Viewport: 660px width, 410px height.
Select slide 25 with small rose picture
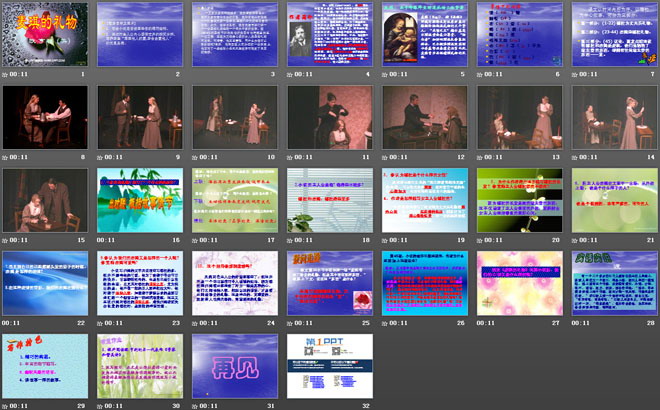[330, 283]
